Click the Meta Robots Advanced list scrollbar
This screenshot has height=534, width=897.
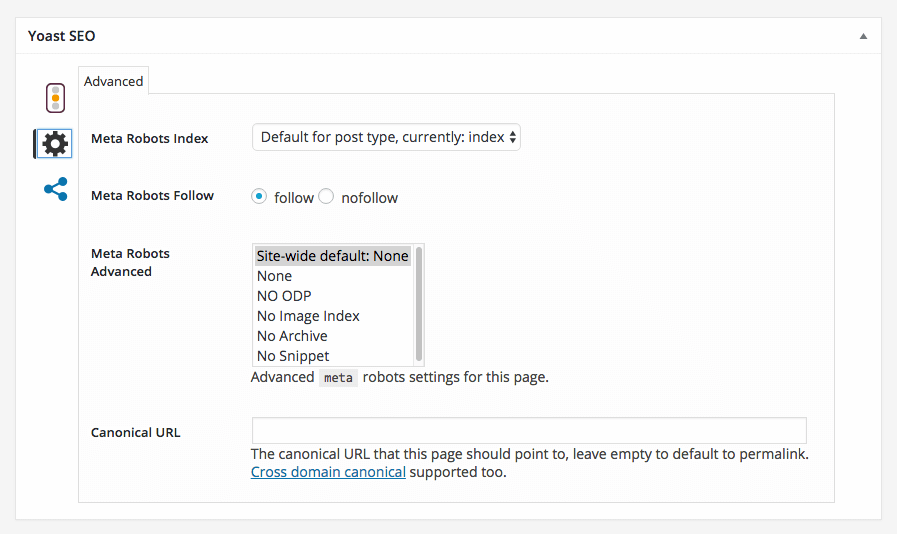[419, 304]
